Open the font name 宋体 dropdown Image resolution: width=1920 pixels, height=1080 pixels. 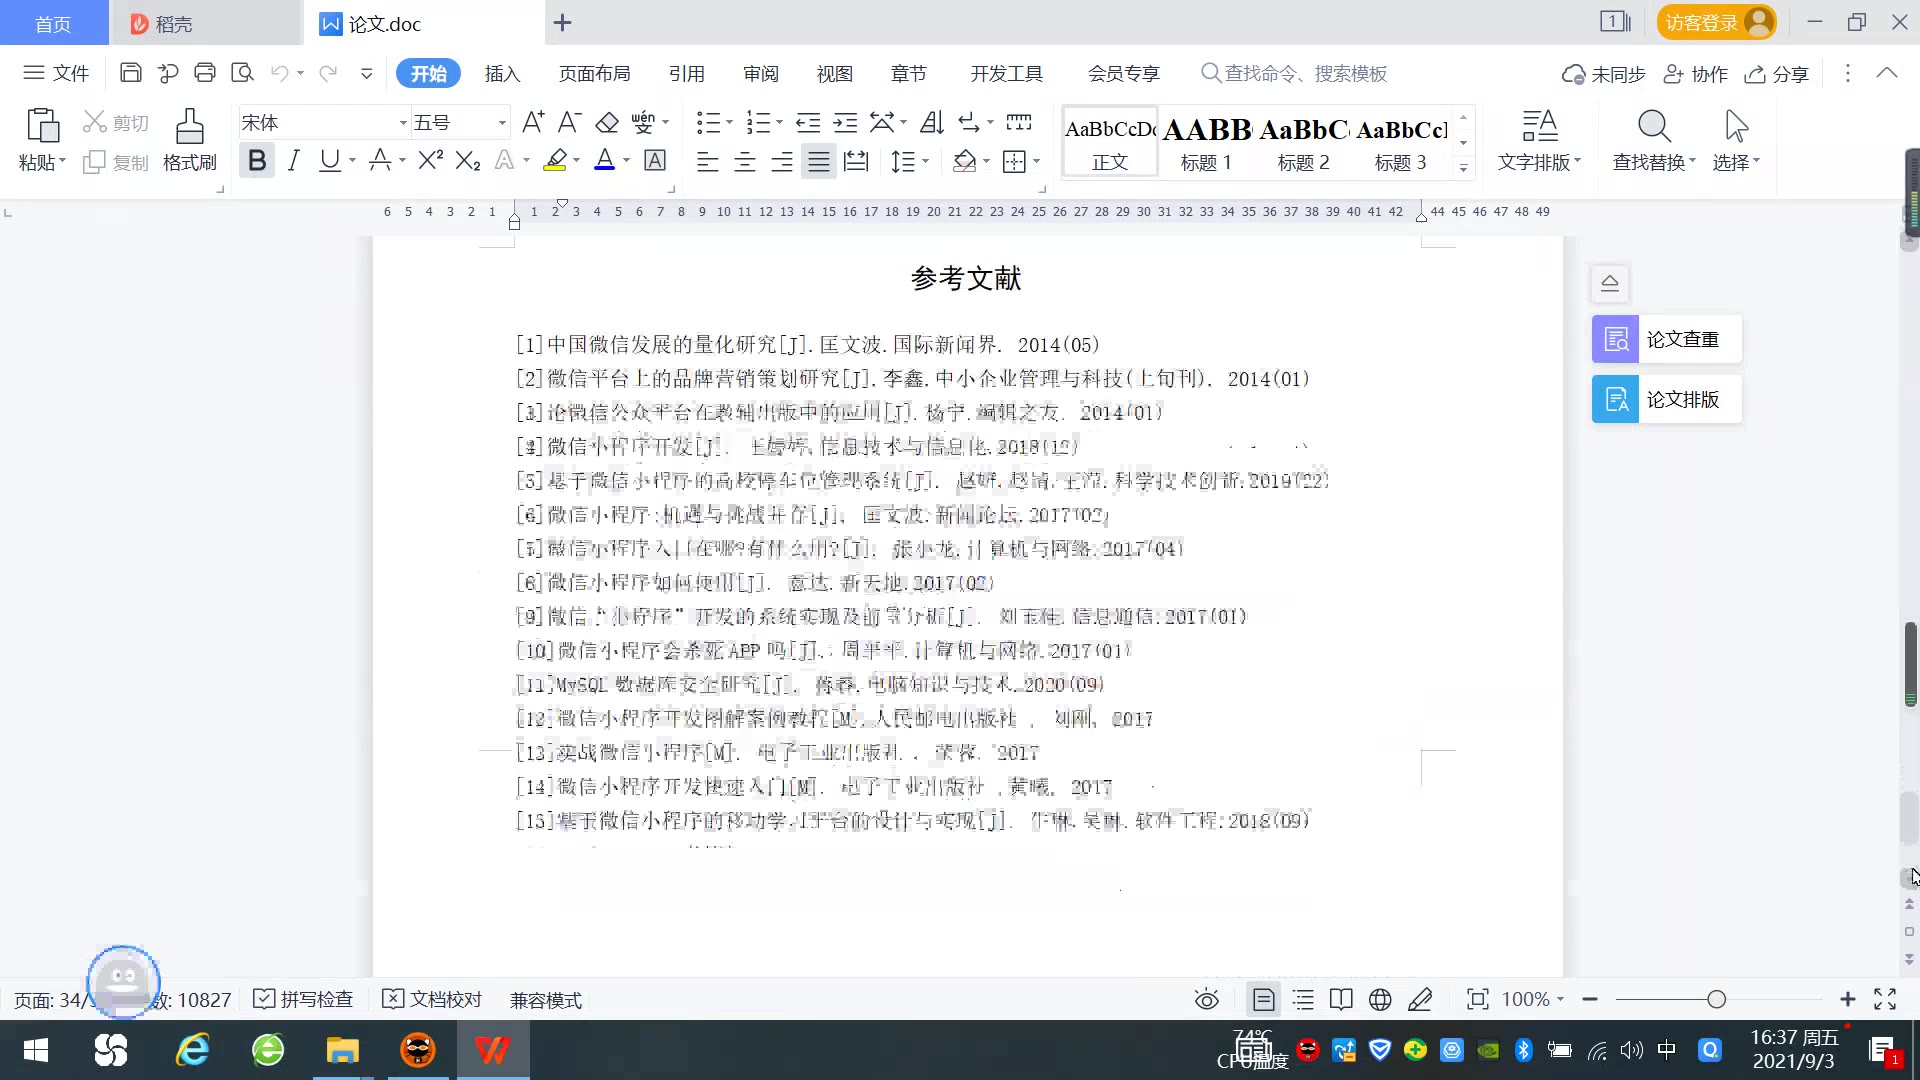(x=403, y=123)
